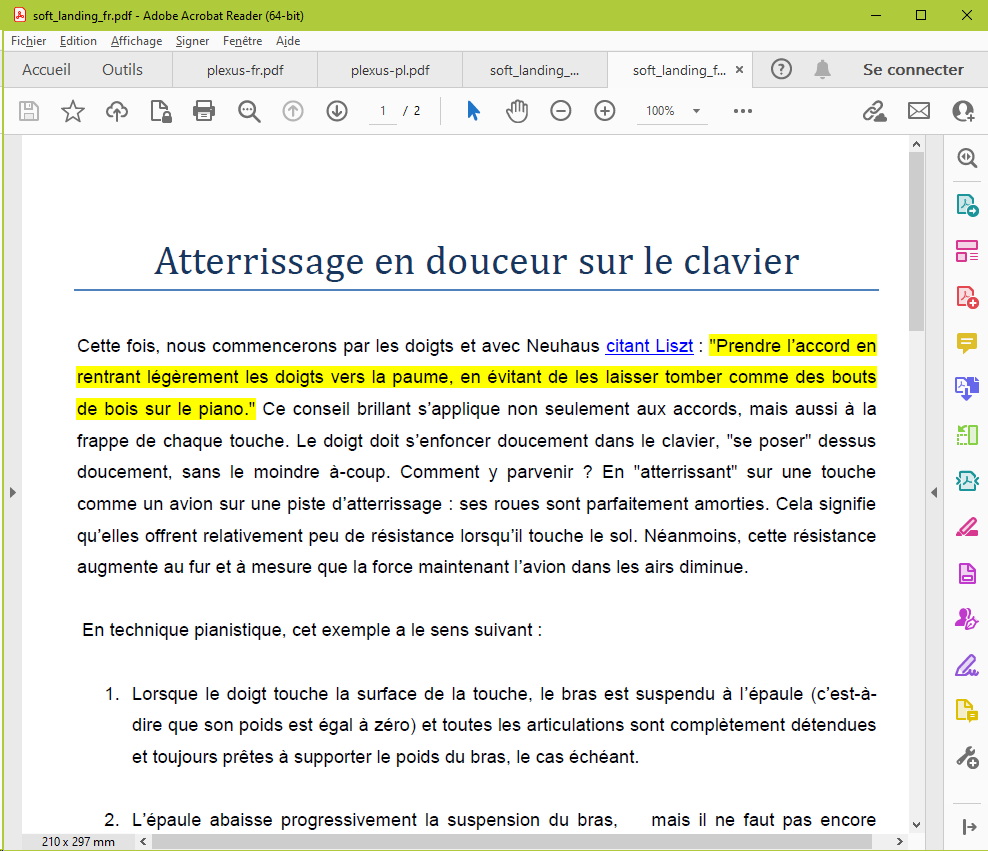Click the Se connecter button
This screenshot has height=851, width=988.
tap(913, 70)
